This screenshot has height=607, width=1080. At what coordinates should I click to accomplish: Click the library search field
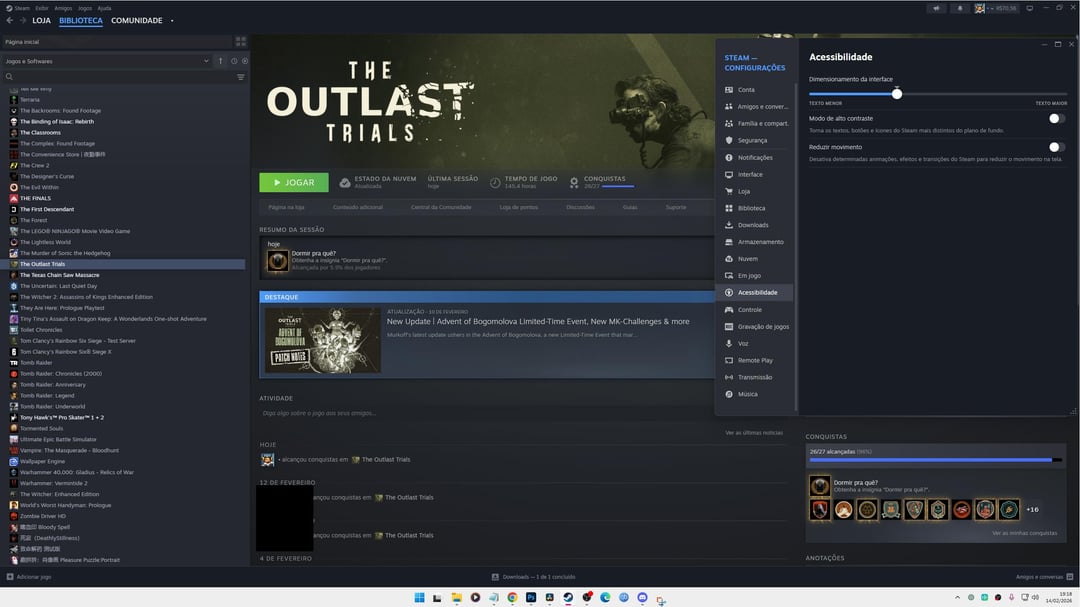[x=115, y=77]
